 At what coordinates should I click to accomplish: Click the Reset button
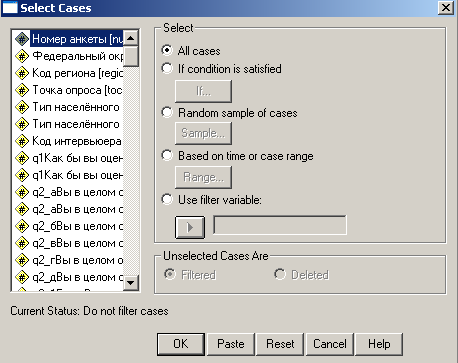click(x=280, y=344)
